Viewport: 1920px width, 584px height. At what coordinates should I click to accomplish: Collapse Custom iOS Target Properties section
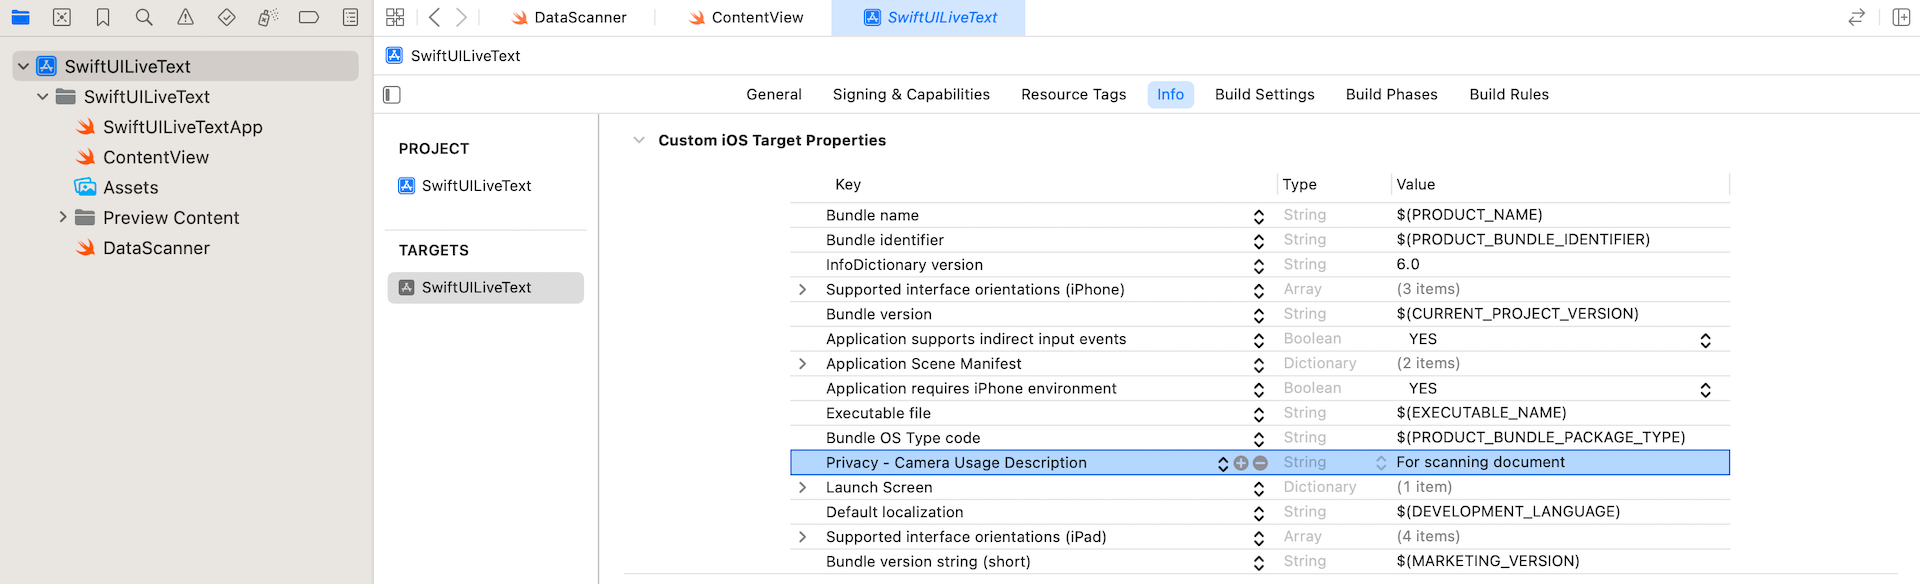pos(639,140)
